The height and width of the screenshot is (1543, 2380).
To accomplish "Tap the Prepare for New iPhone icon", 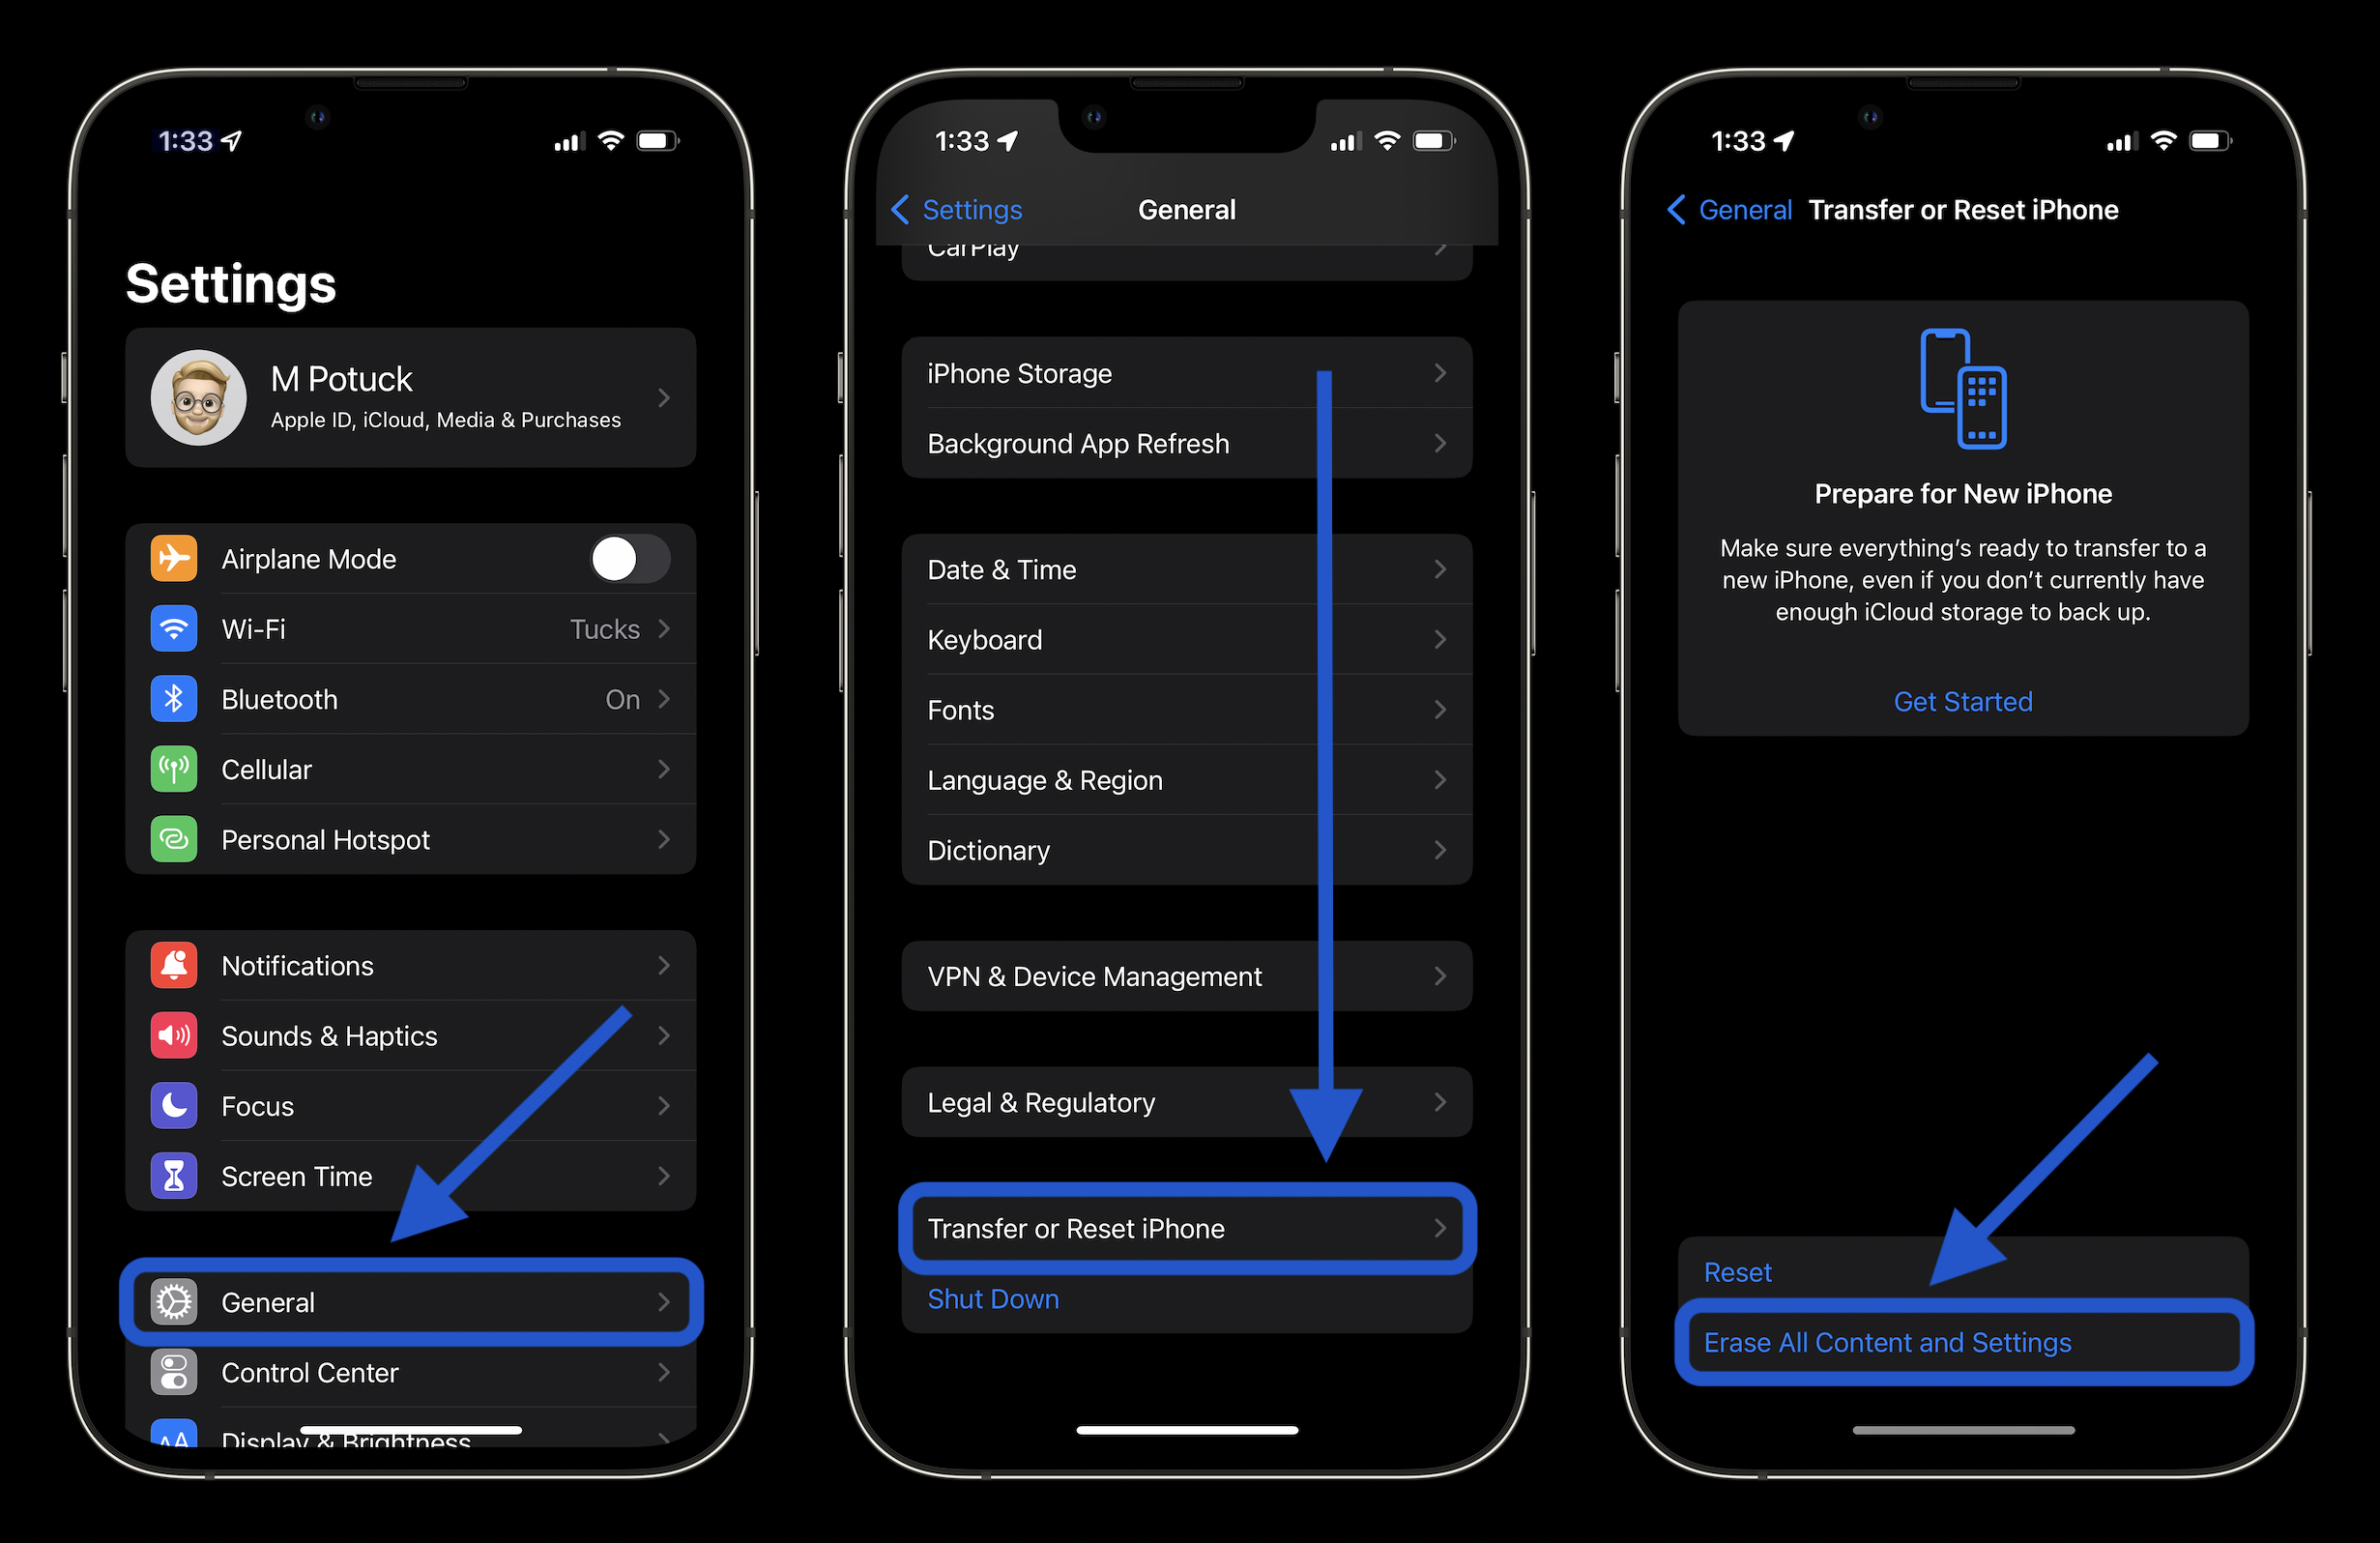I will 1963,386.
